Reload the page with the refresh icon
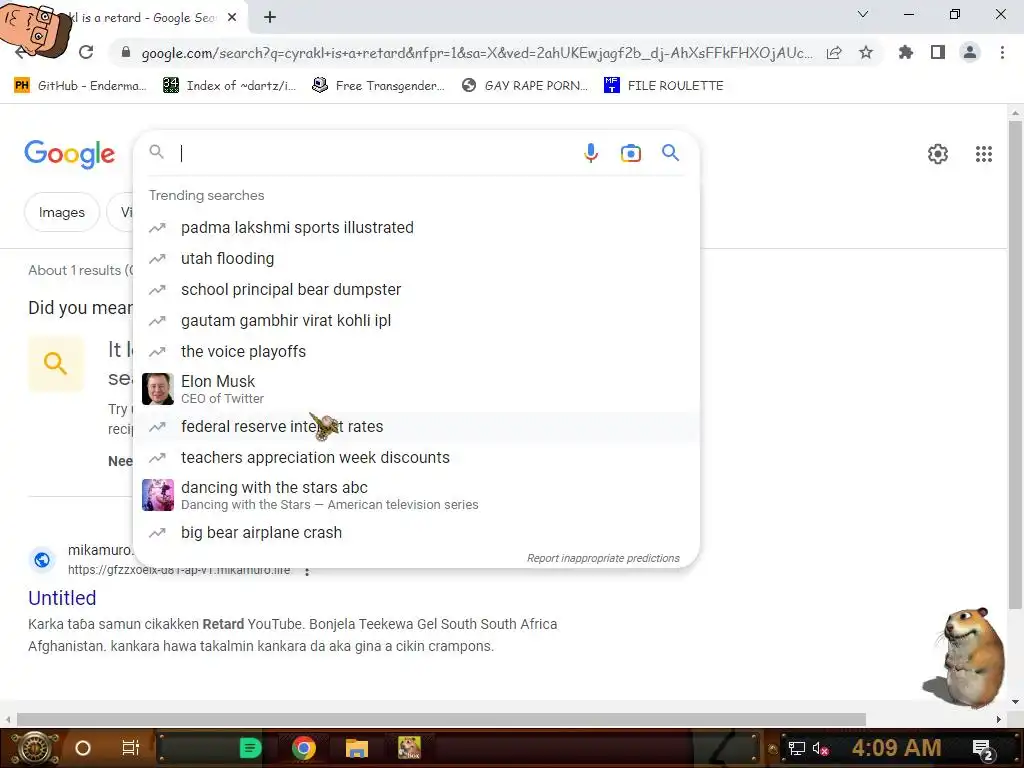1024x768 pixels. (86, 52)
